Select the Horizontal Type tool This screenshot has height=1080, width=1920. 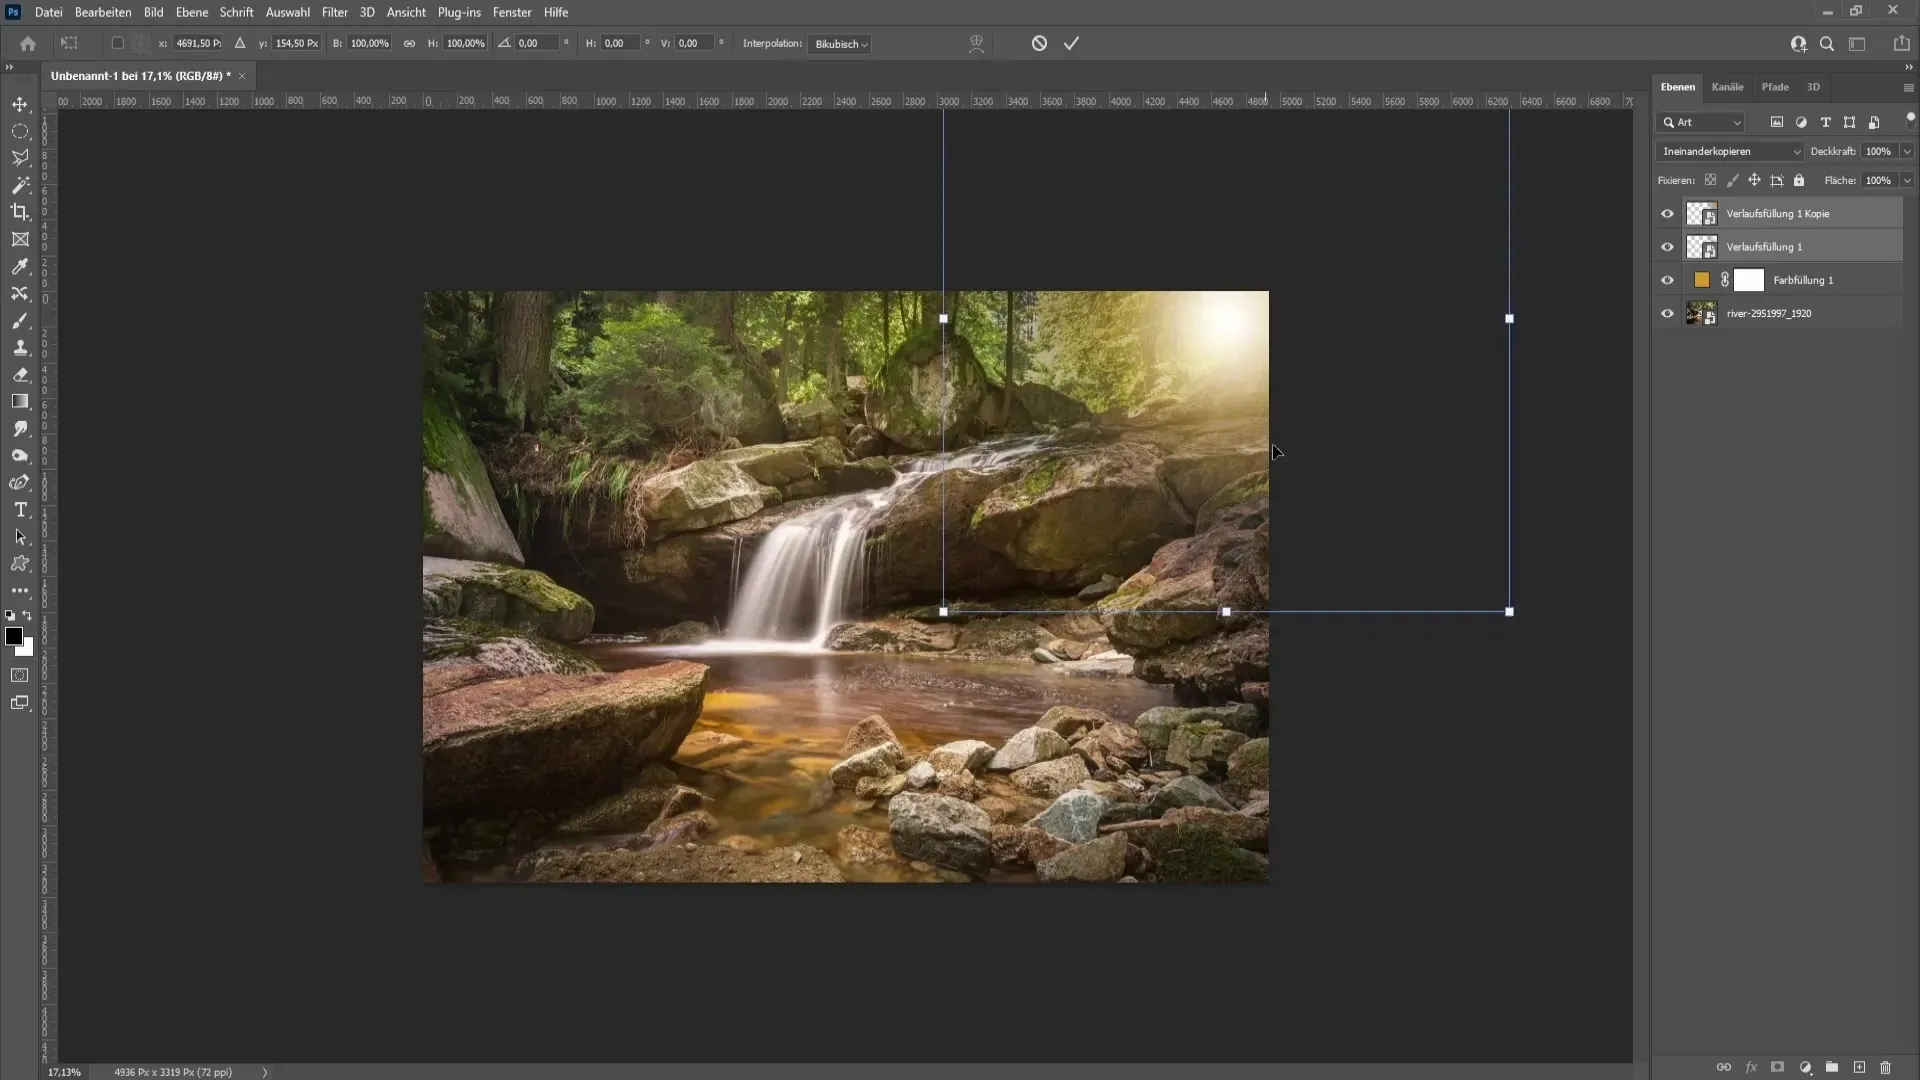point(20,510)
